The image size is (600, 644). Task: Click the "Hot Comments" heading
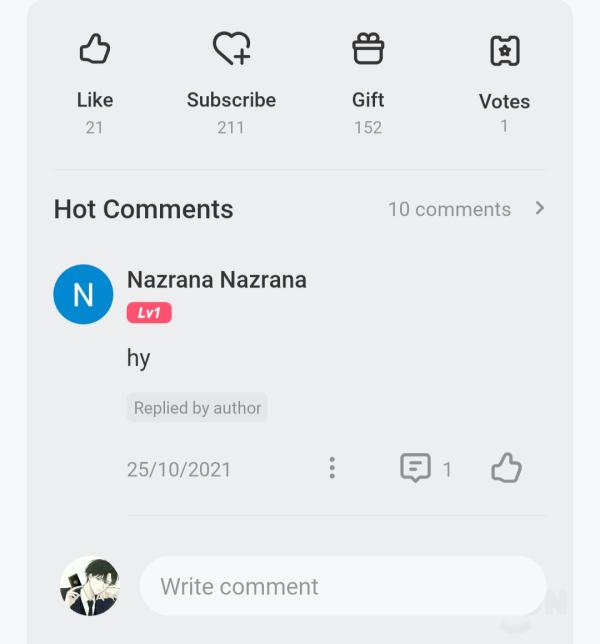pyautogui.click(x=143, y=209)
